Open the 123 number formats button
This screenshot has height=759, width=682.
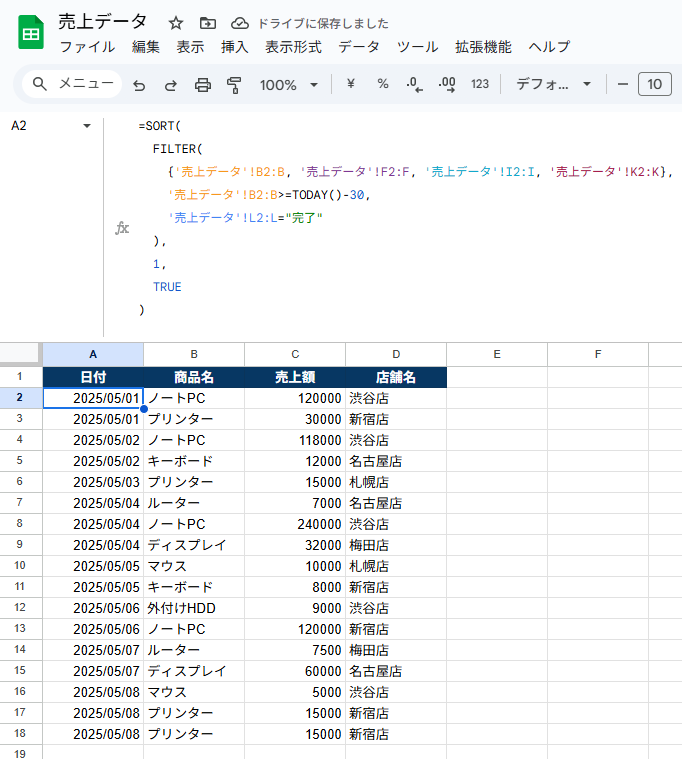[x=480, y=84]
